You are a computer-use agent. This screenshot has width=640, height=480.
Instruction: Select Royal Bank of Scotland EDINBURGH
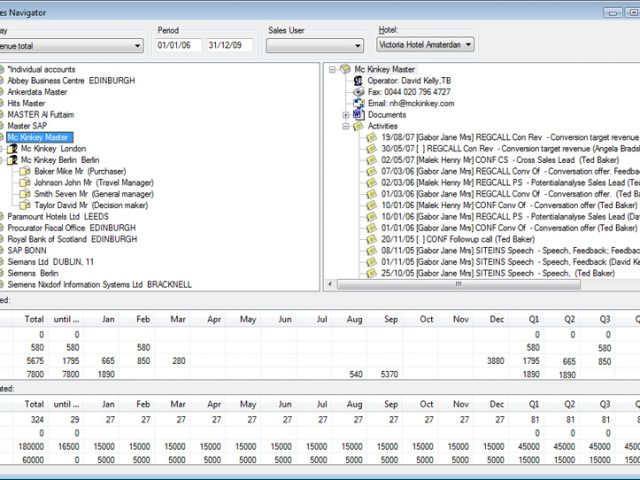(x=72, y=239)
